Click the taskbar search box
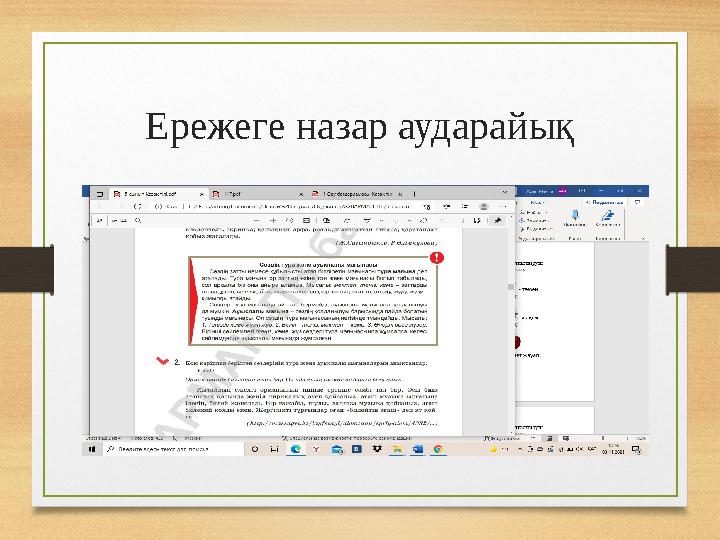The height and width of the screenshot is (540, 720). tap(173, 449)
